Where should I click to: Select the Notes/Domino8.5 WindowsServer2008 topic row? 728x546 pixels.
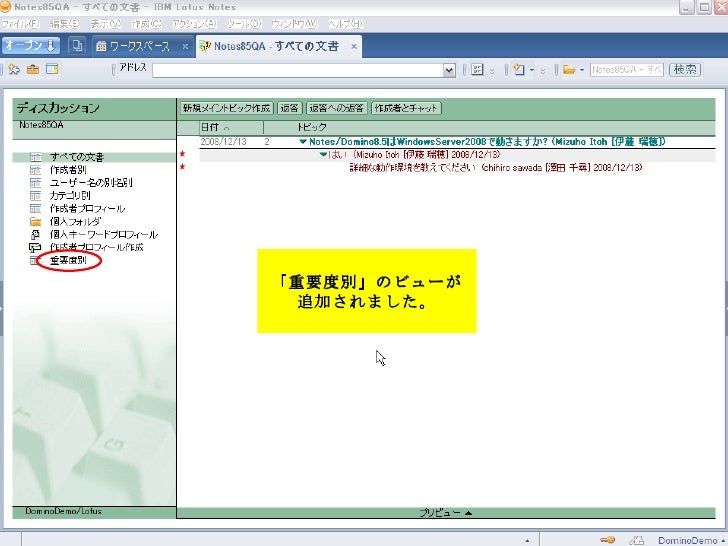click(x=488, y=142)
